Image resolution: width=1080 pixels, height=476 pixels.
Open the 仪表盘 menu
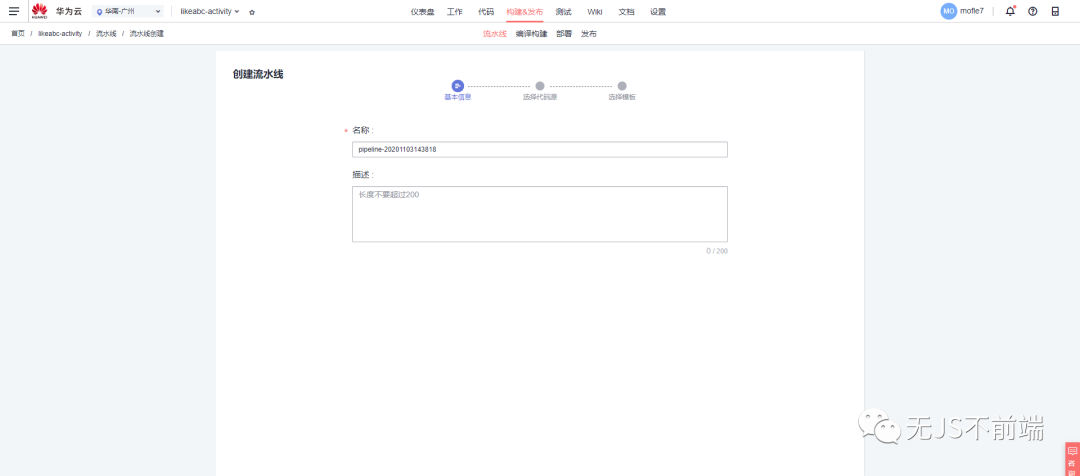point(422,12)
